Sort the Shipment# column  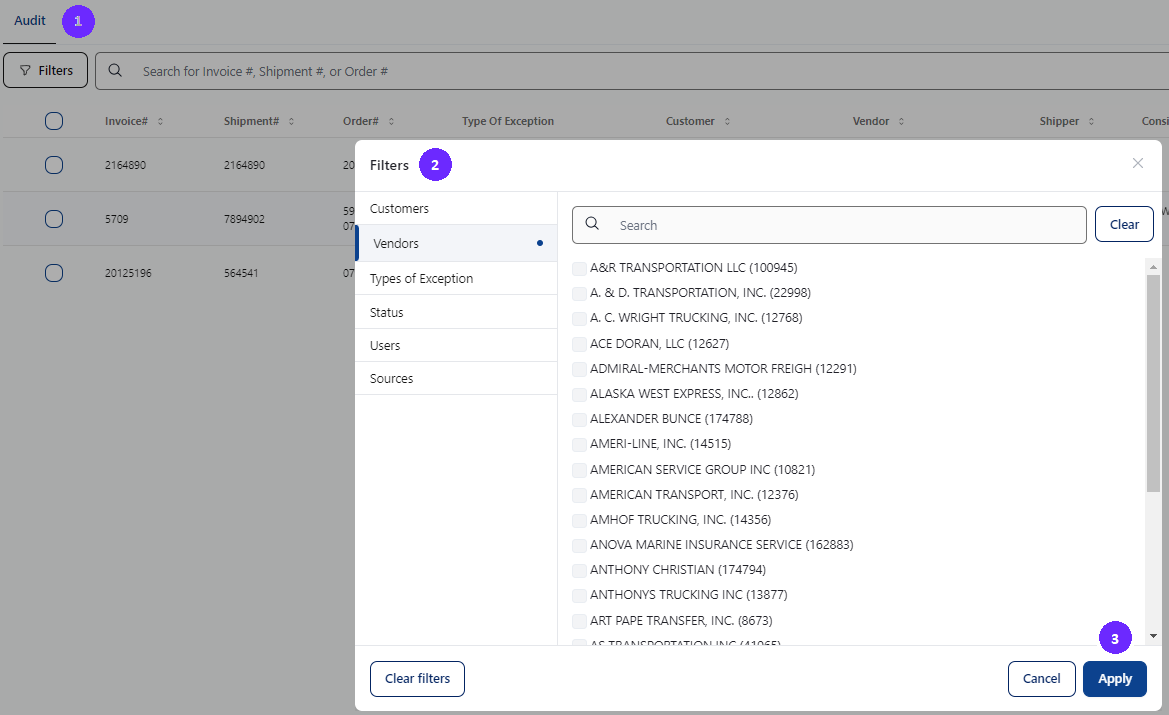coord(290,120)
